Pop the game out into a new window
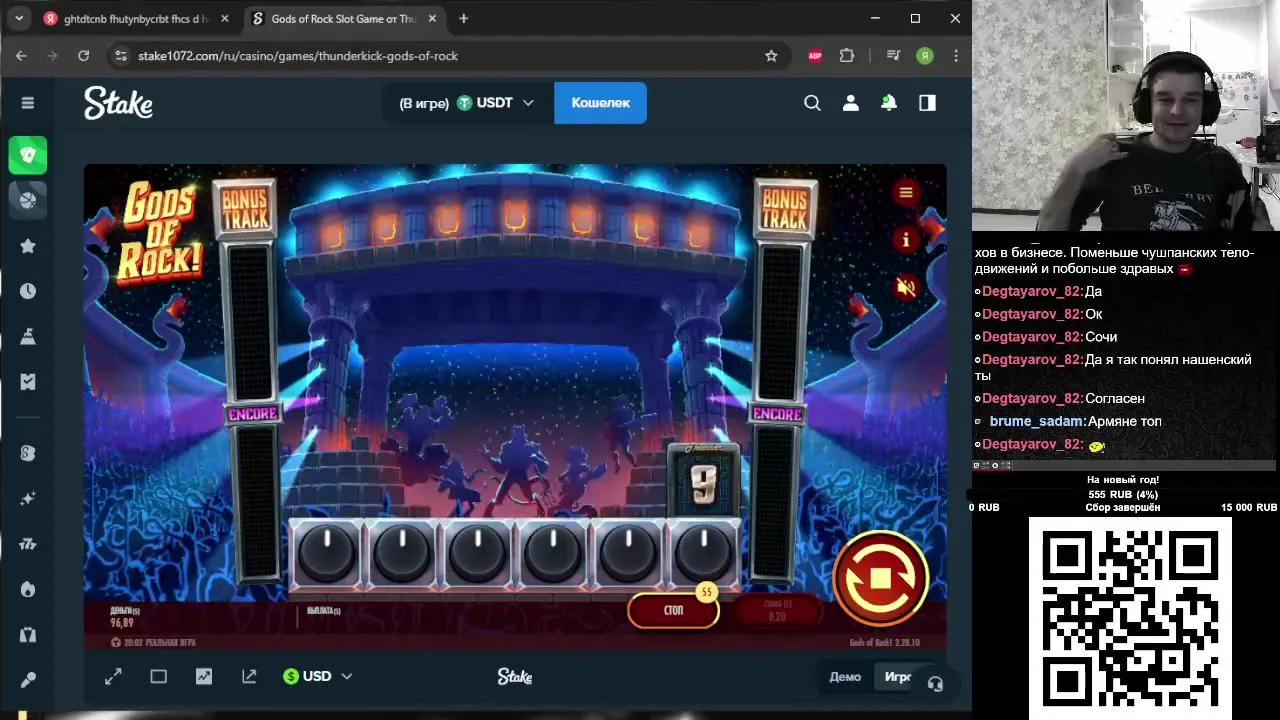 click(249, 677)
